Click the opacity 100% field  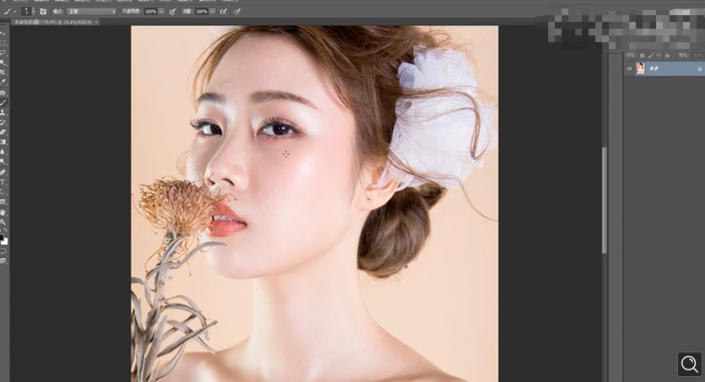tap(151, 11)
